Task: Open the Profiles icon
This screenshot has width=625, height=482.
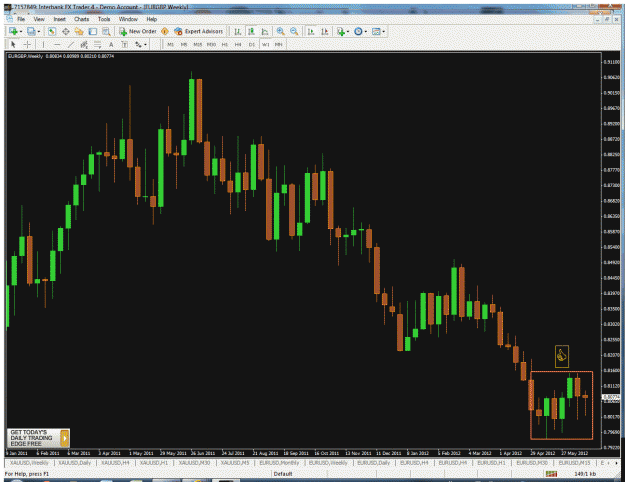Action: (31, 31)
